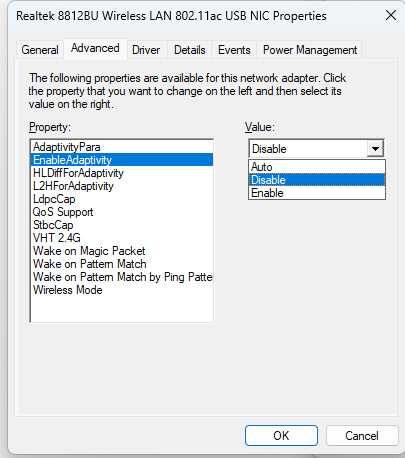Select Wake on Magic Packet property
Image resolution: width=405 pixels, height=458 pixels.
pos(122,251)
